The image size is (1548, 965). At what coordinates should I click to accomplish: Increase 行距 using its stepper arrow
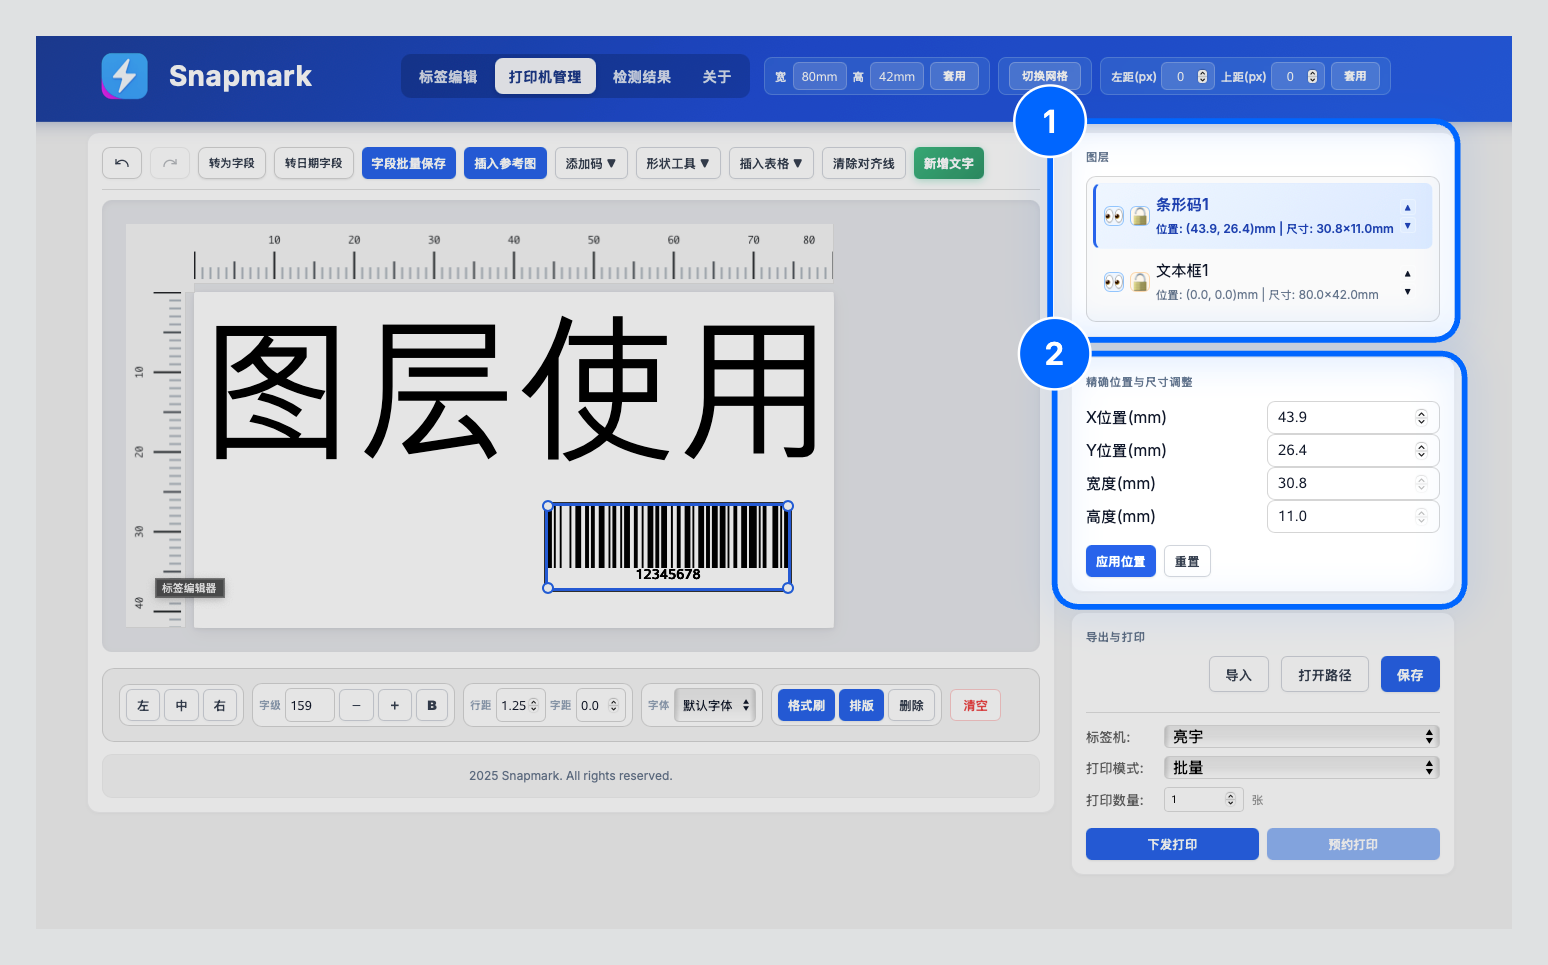click(536, 700)
